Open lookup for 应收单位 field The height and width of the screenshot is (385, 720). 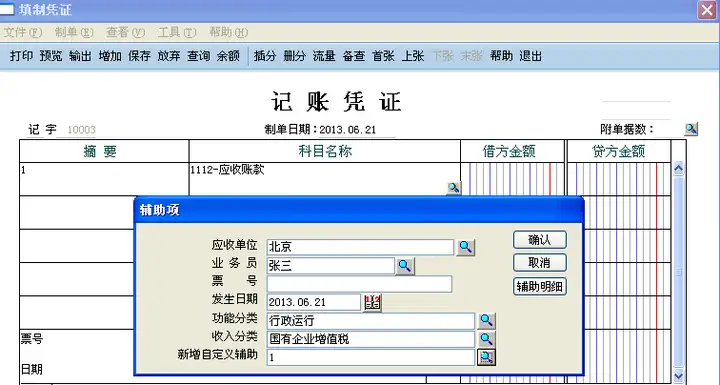coord(466,247)
